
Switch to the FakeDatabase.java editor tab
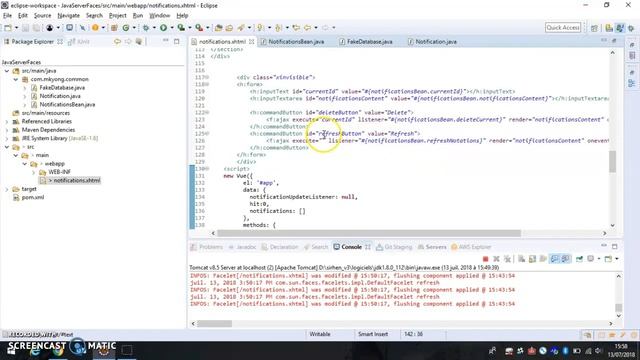[x=366, y=42]
